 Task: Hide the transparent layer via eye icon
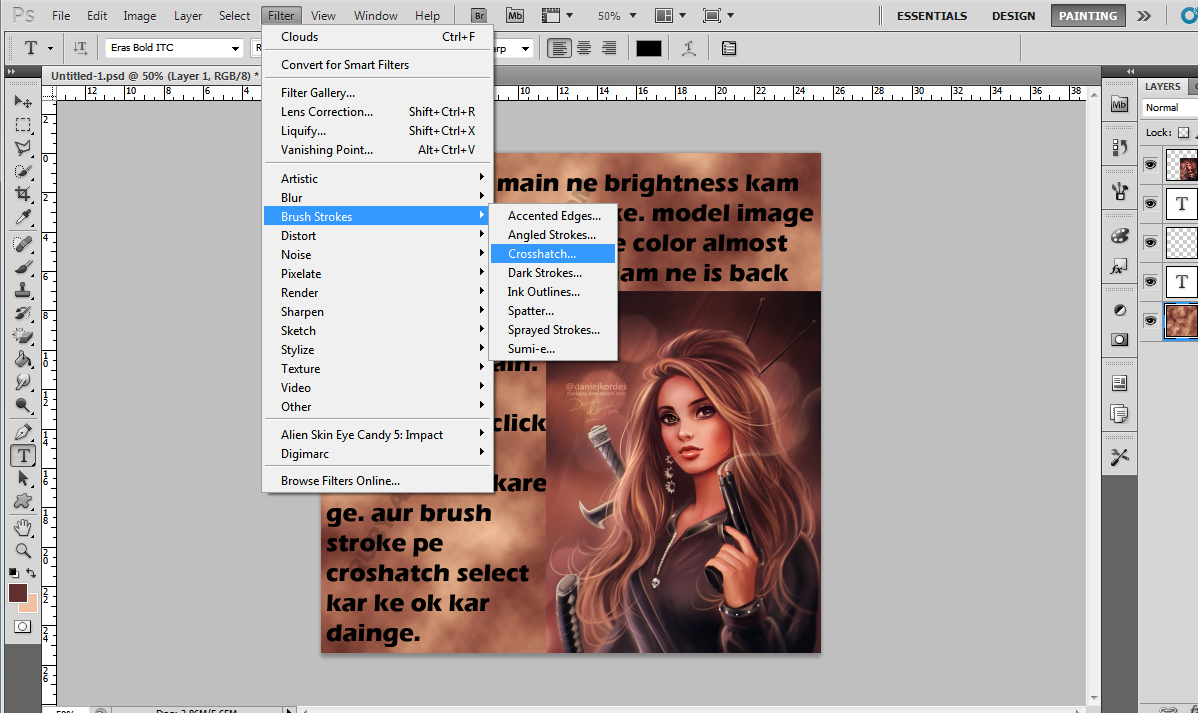[1150, 242]
